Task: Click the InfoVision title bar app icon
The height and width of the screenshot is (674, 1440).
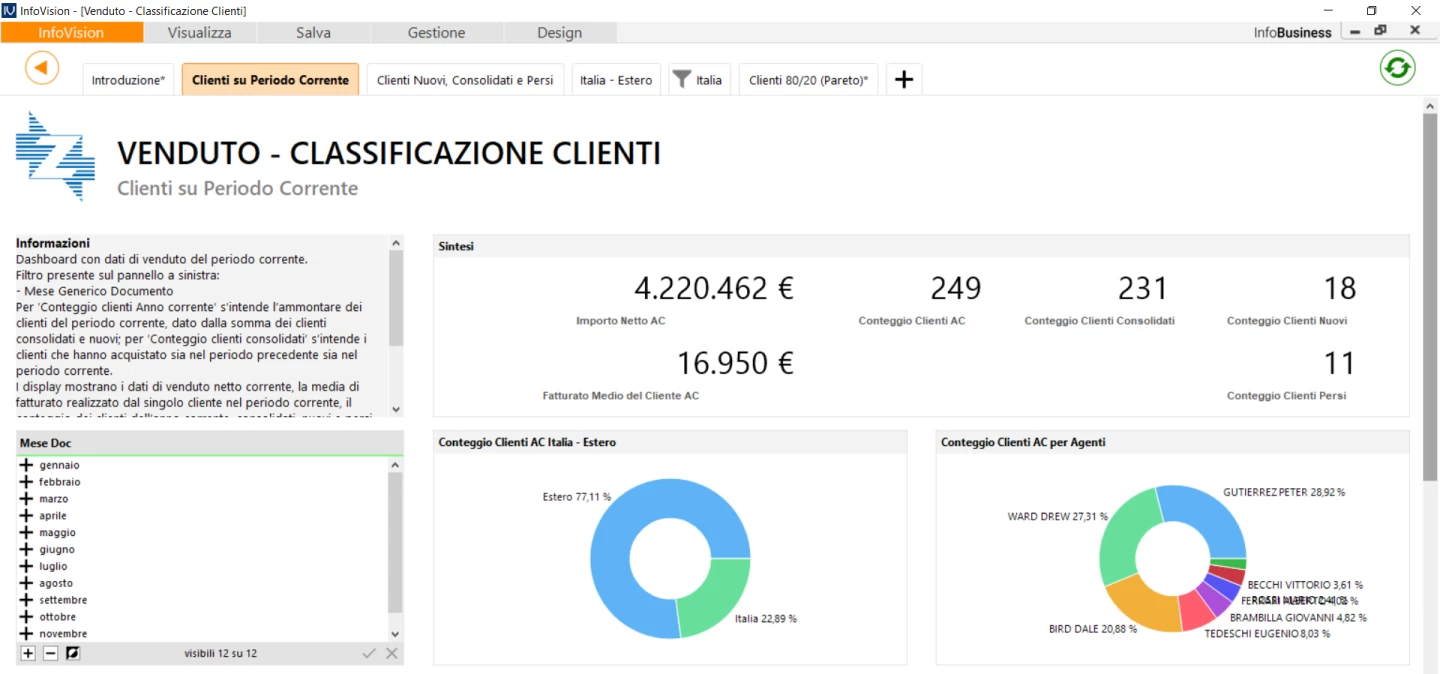Action: (9, 10)
